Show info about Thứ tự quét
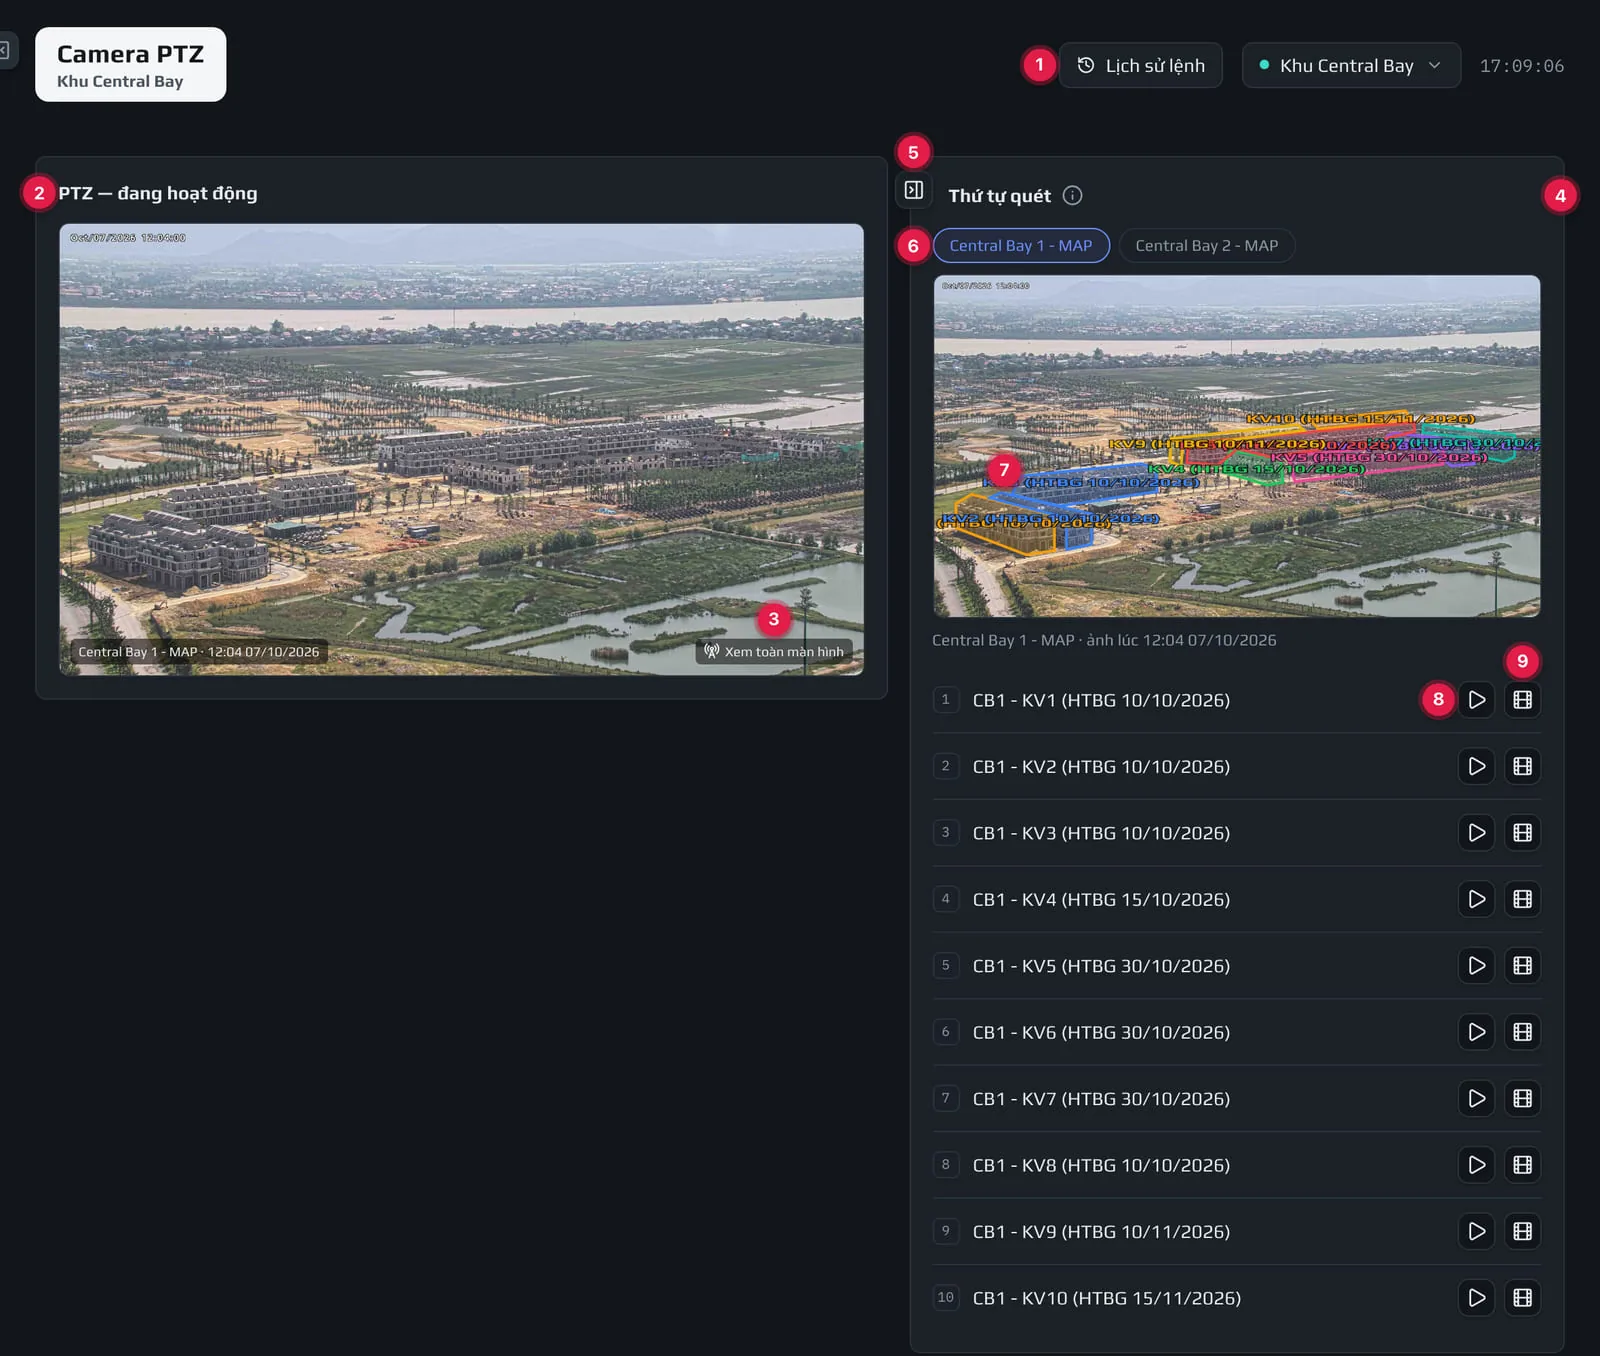The width and height of the screenshot is (1600, 1356). click(1072, 195)
